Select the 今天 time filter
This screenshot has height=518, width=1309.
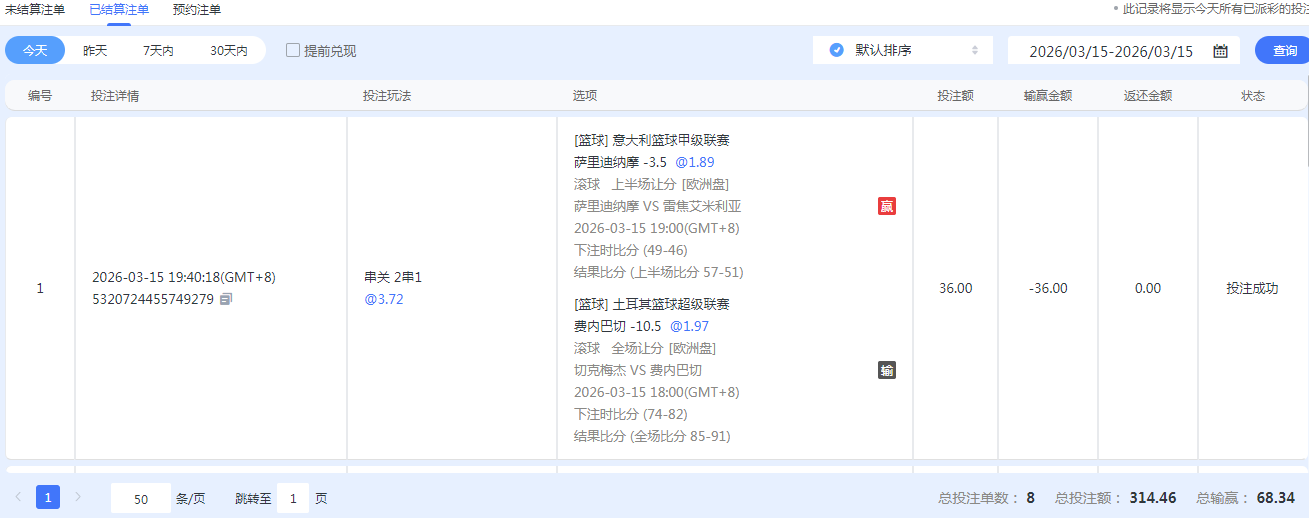[35, 50]
